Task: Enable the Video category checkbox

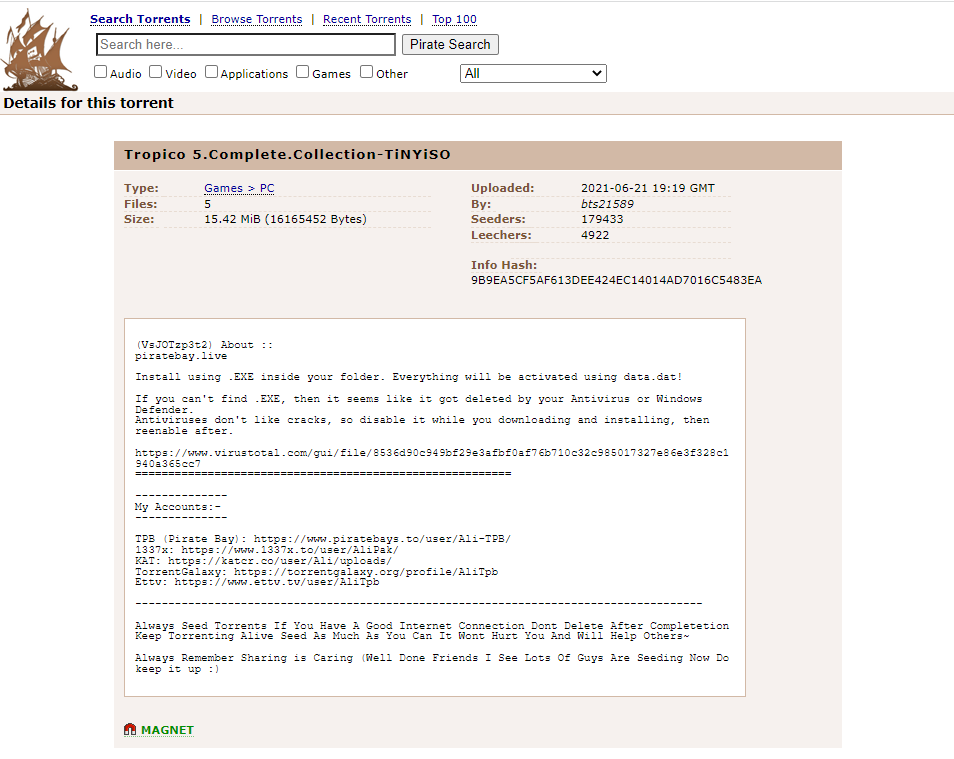Action: click(x=156, y=72)
